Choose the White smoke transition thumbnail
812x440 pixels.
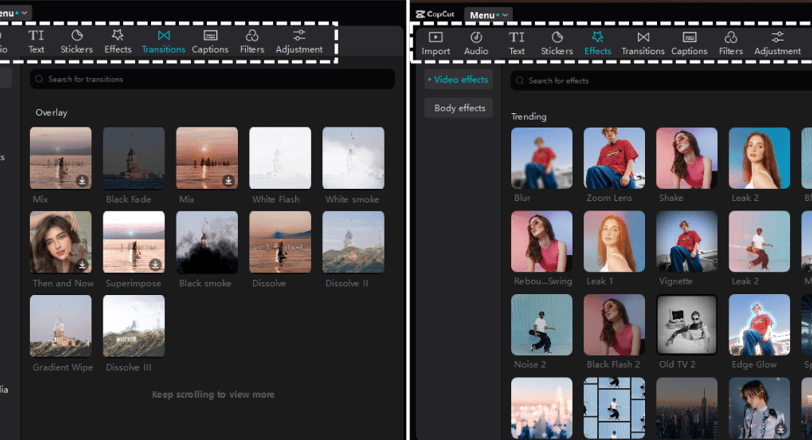pyautogui.click(x=353, y=158)
